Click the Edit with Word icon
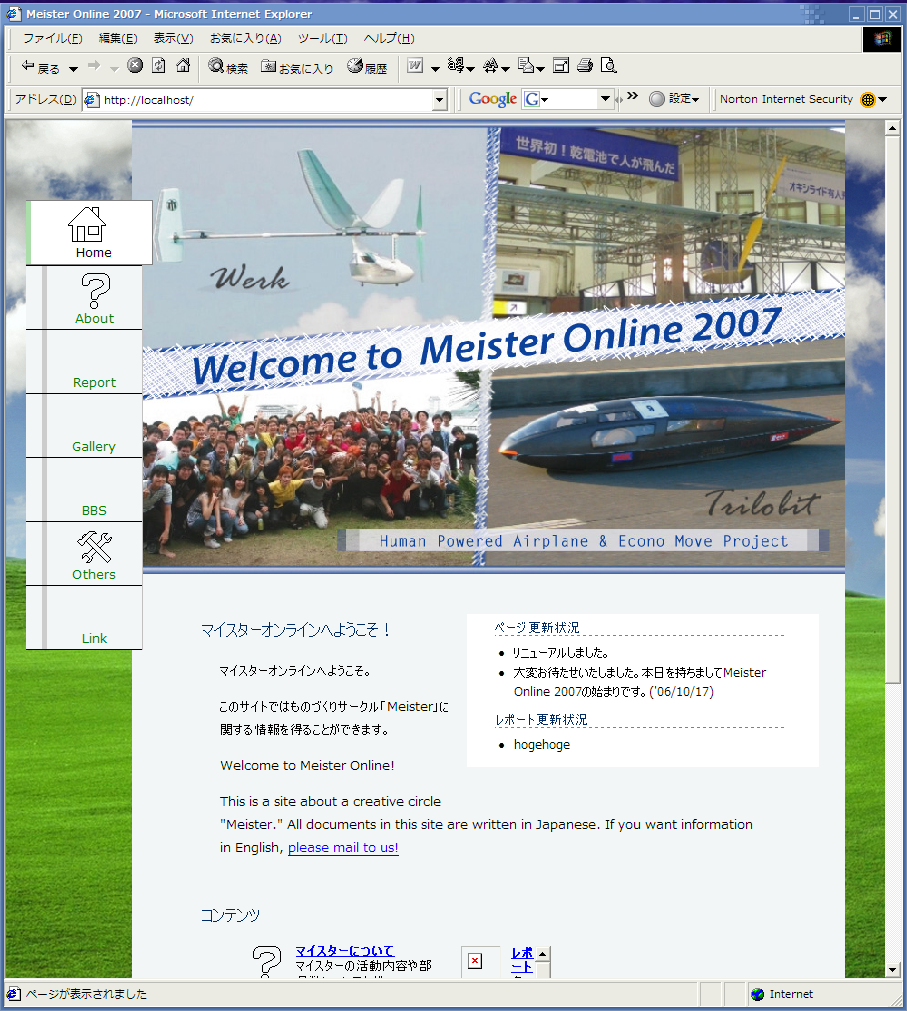 pos(415,66)
